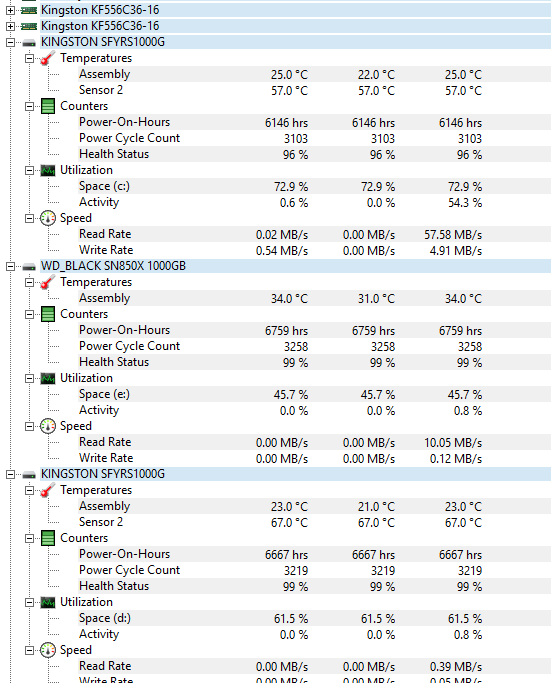
Task: Click the 57.58 MB/s read rate value
Action: pyautogui.click(x=453, y=235)
